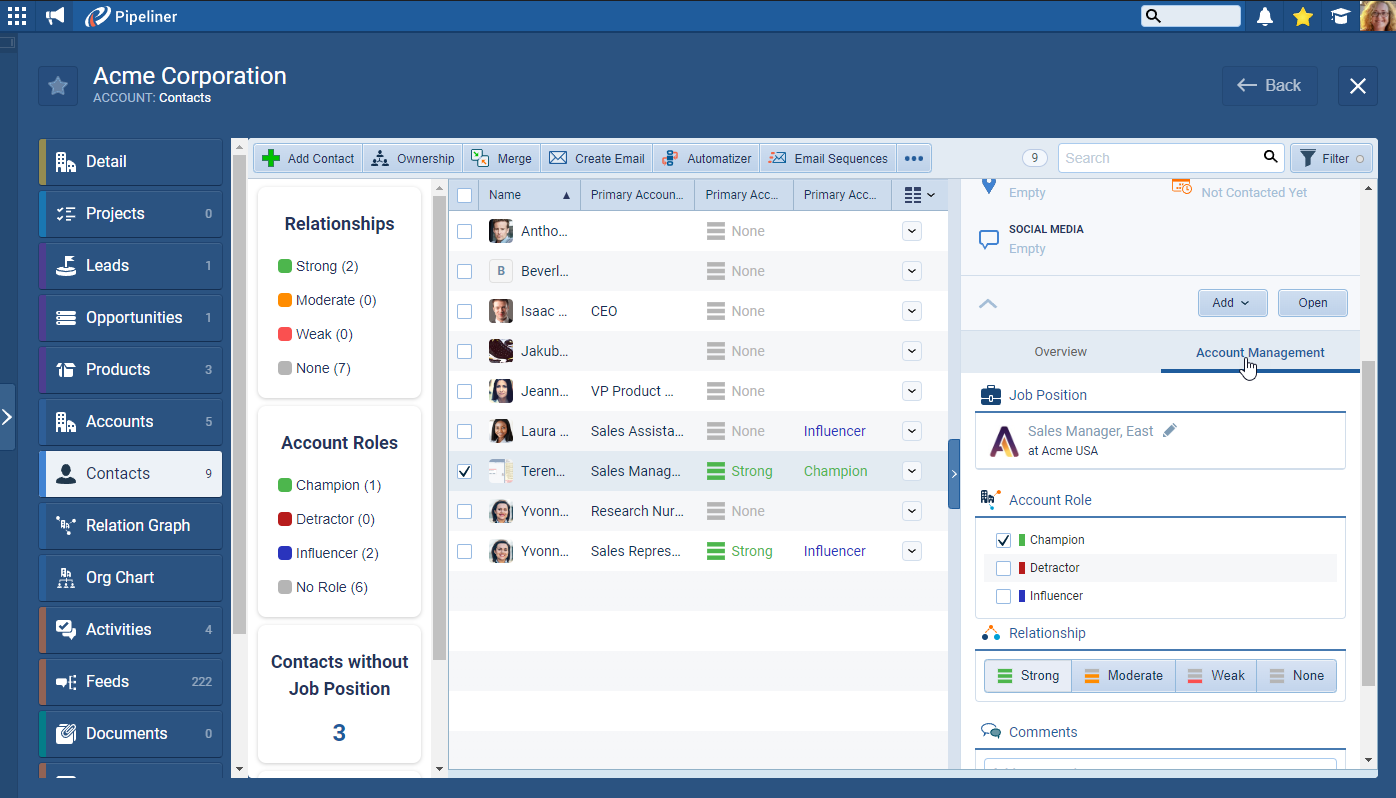The height and width of the screenshot is (798, 1396).
Task: Expand the row dropdown for Isaac
Action: coord(911,311)
